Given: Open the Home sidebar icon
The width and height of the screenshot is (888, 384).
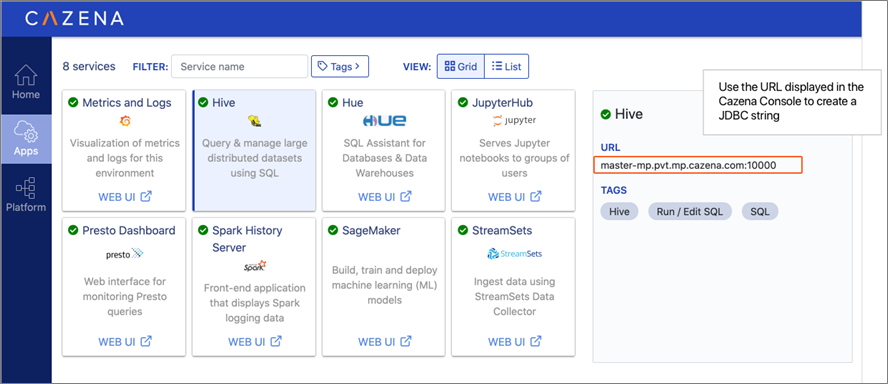Looking at the screenshot, I should click(x=26, y=75).
